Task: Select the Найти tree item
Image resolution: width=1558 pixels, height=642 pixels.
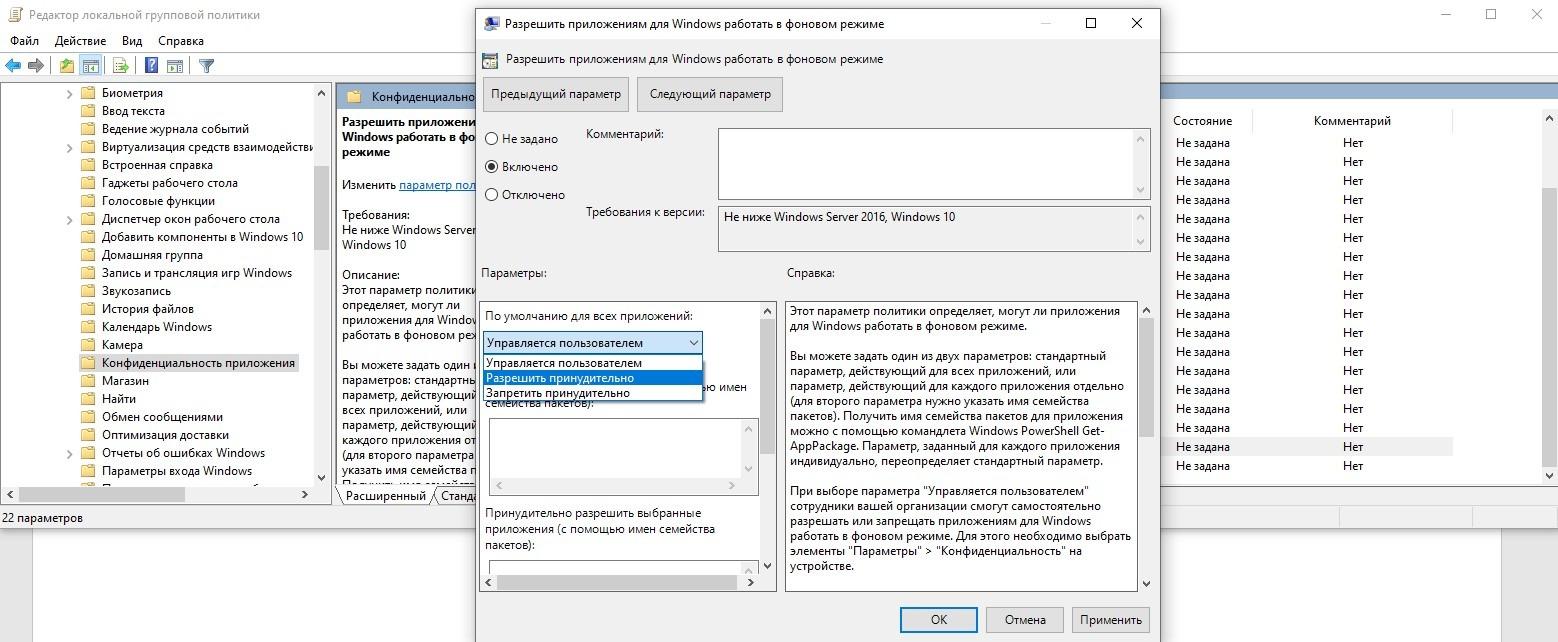Action: [x=119, y=399]
